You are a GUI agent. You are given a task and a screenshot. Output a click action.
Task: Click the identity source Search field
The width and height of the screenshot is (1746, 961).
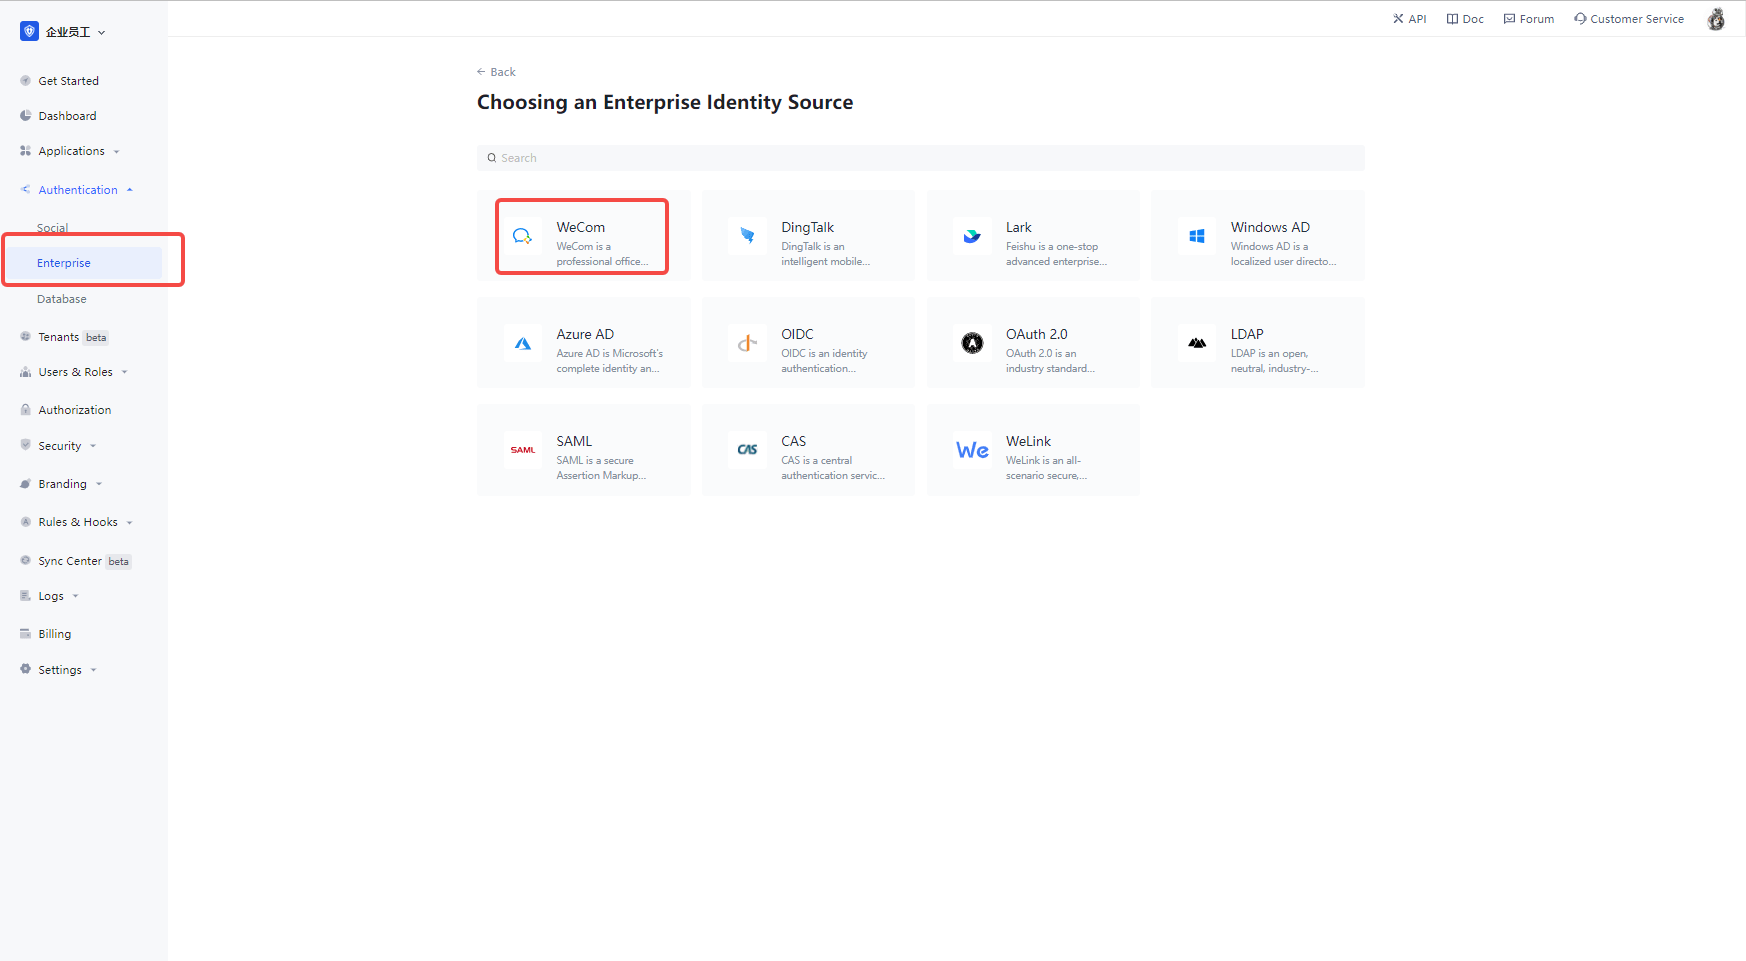pos(920,158)
